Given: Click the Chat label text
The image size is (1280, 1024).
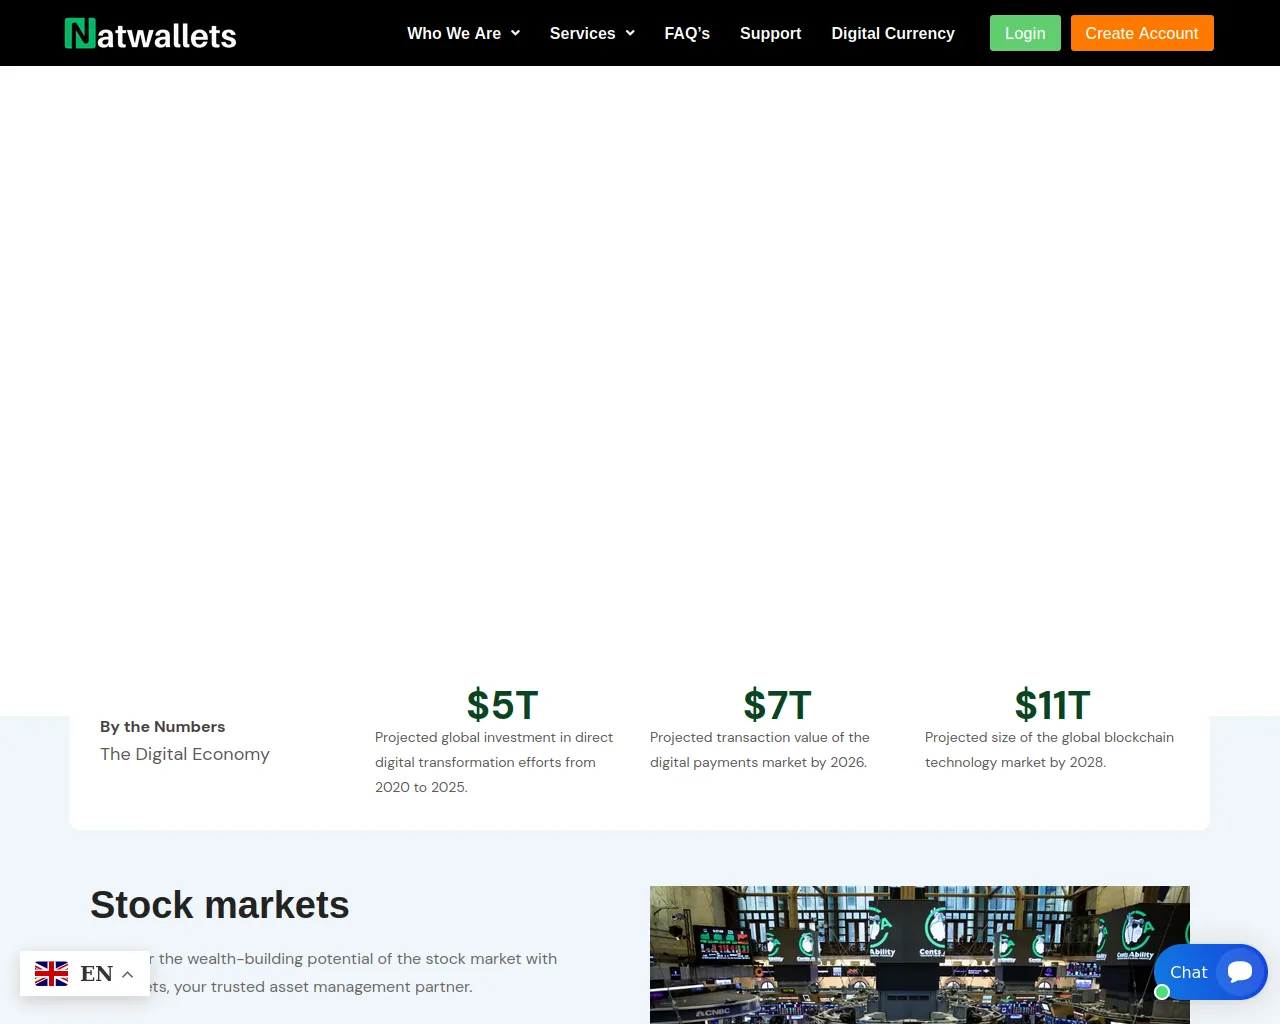Looking at the screenshot, I should (x=1188, y=972).
